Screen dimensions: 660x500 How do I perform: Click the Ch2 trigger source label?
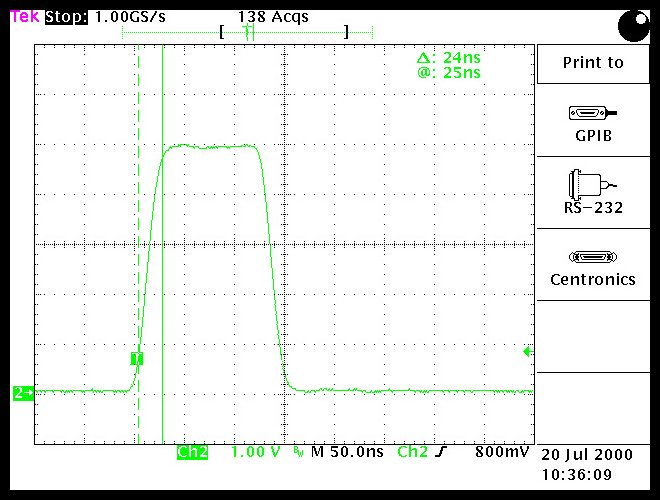click(412, 452)
